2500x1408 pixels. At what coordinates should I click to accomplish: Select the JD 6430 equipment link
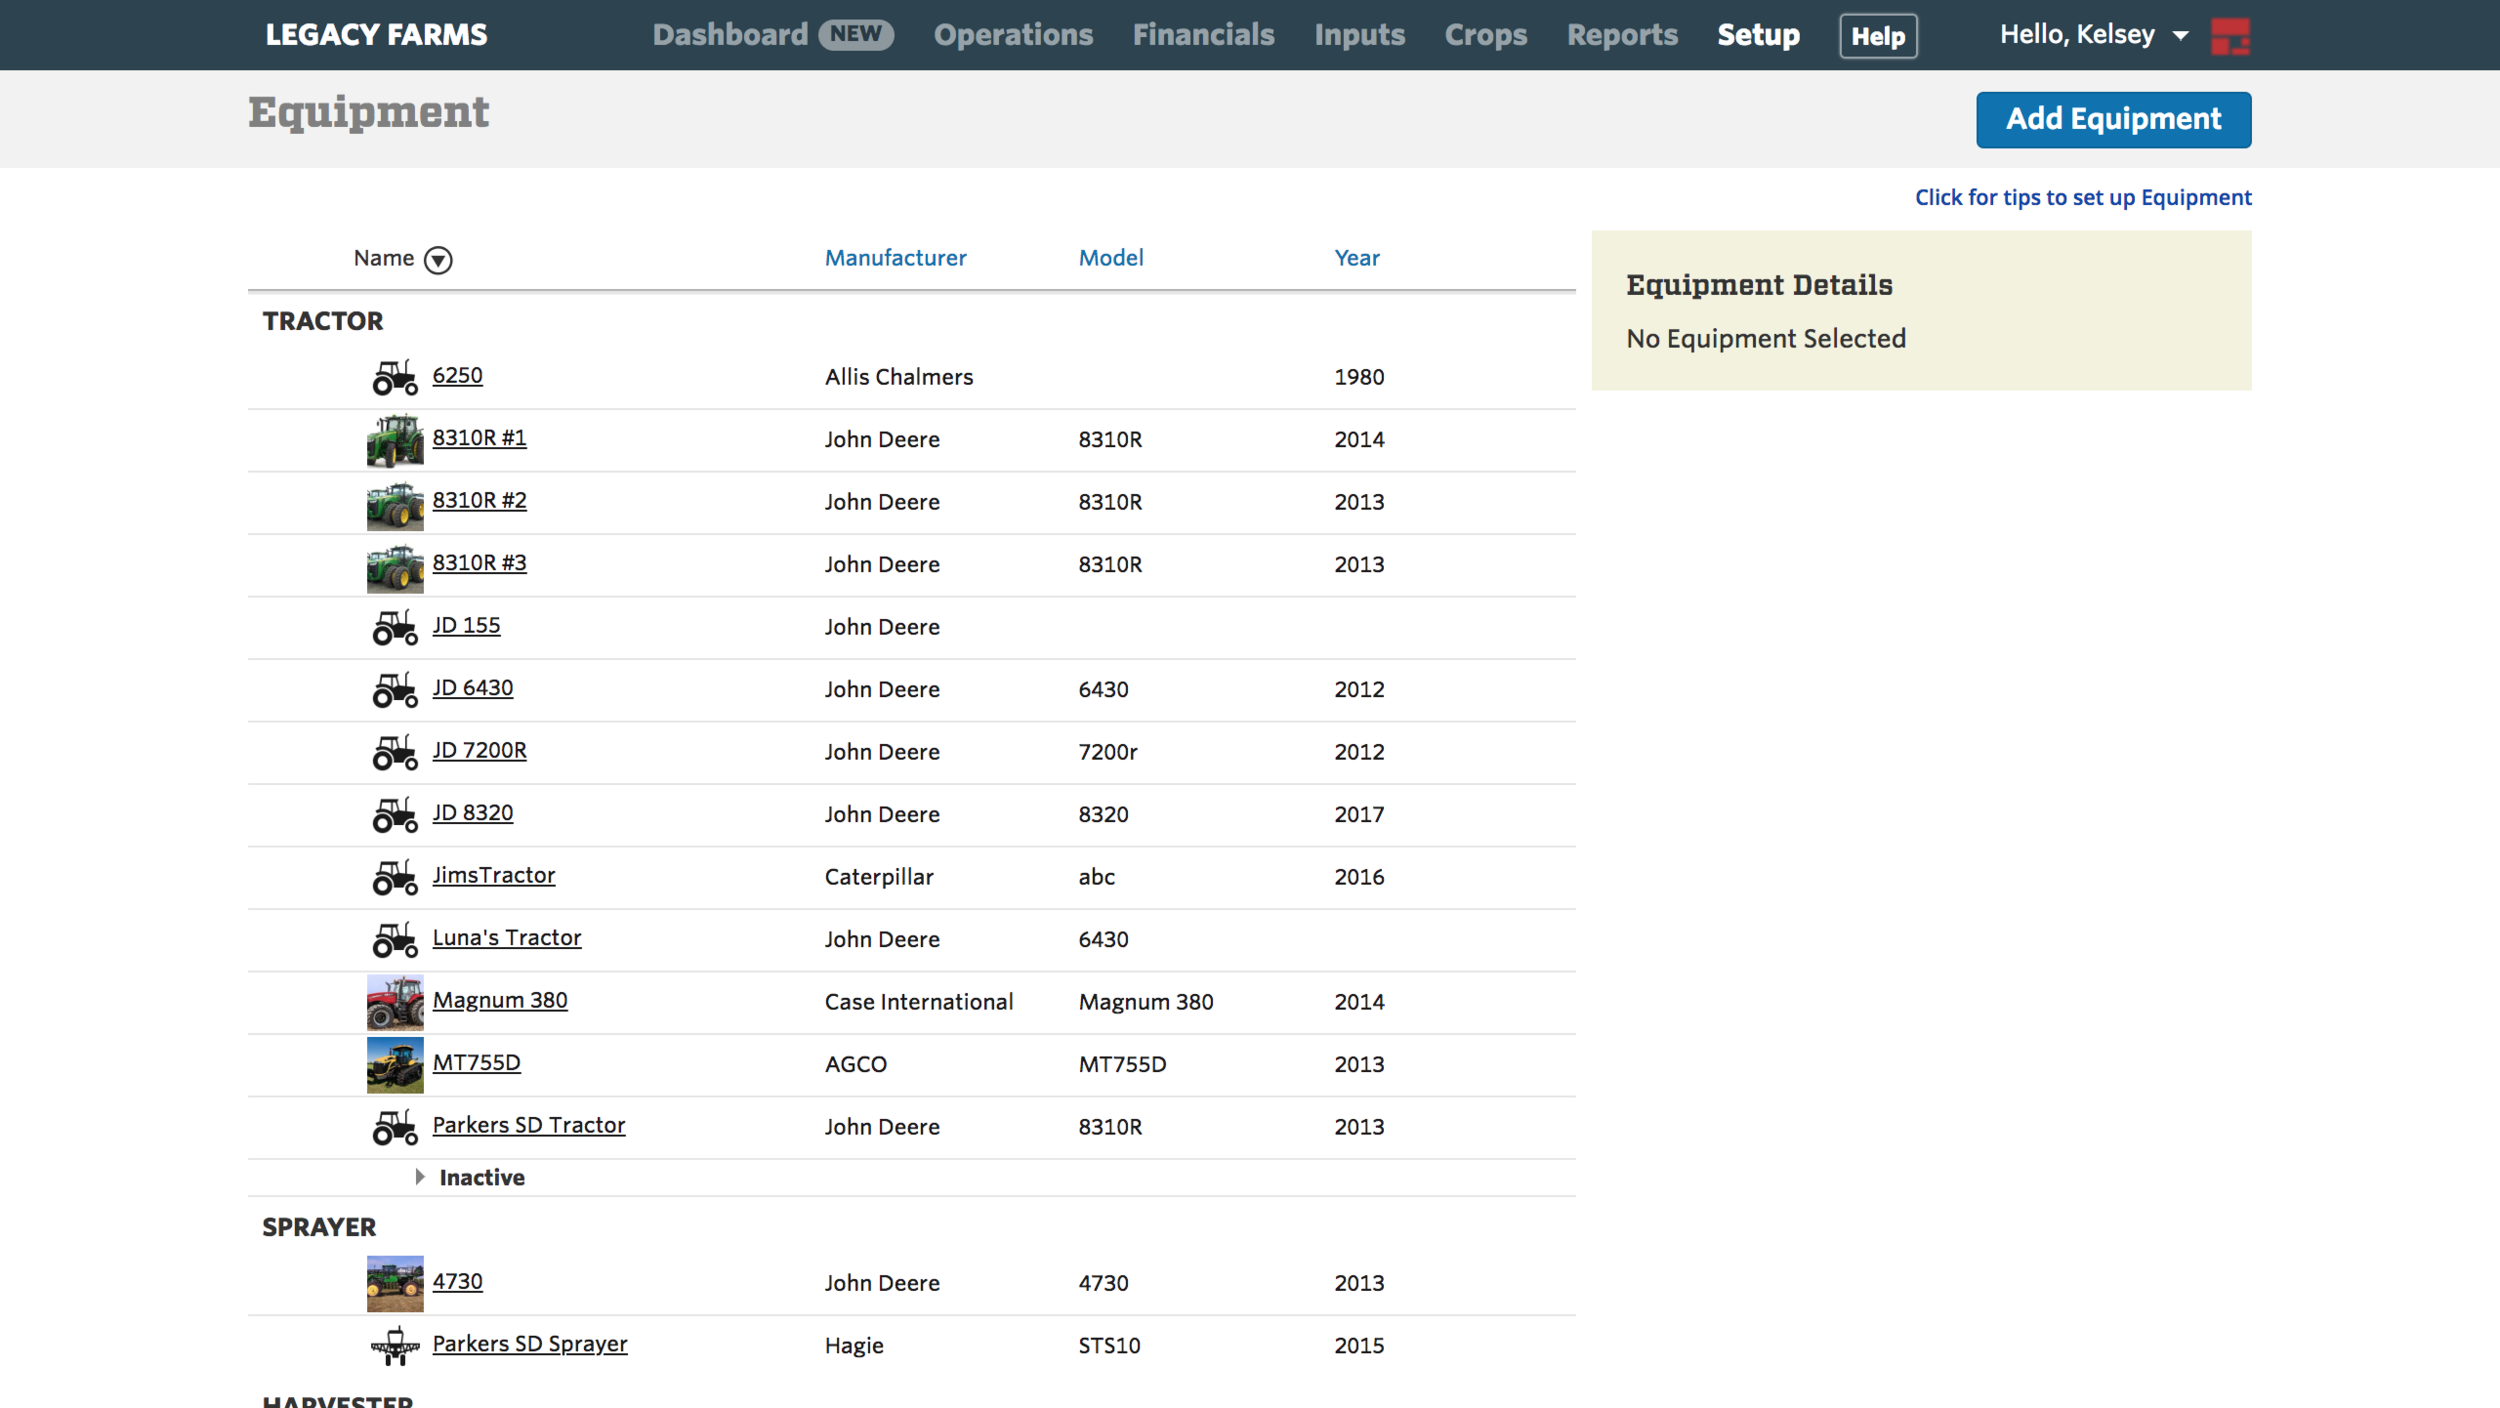[472, 688]
